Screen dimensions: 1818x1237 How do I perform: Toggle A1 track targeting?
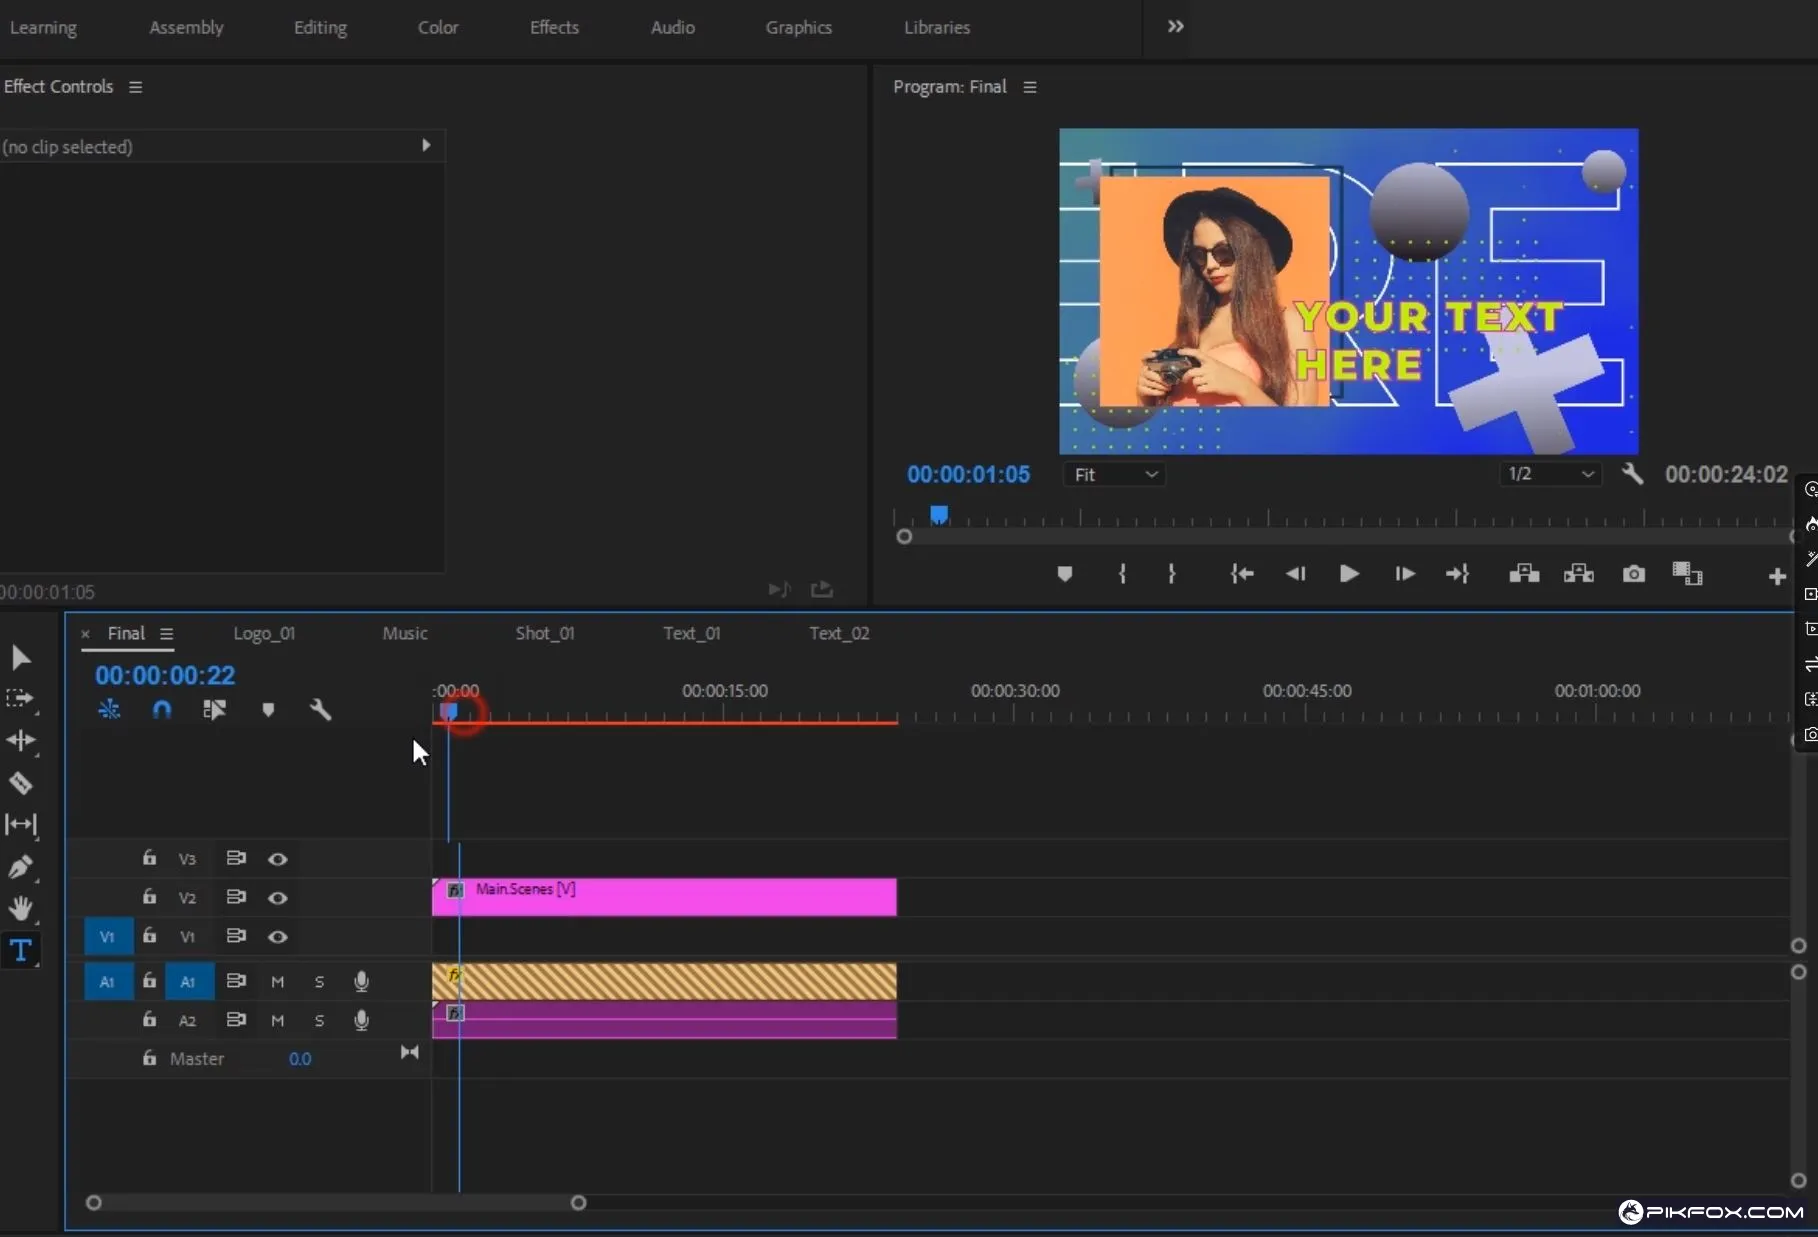tap(188, 982)
